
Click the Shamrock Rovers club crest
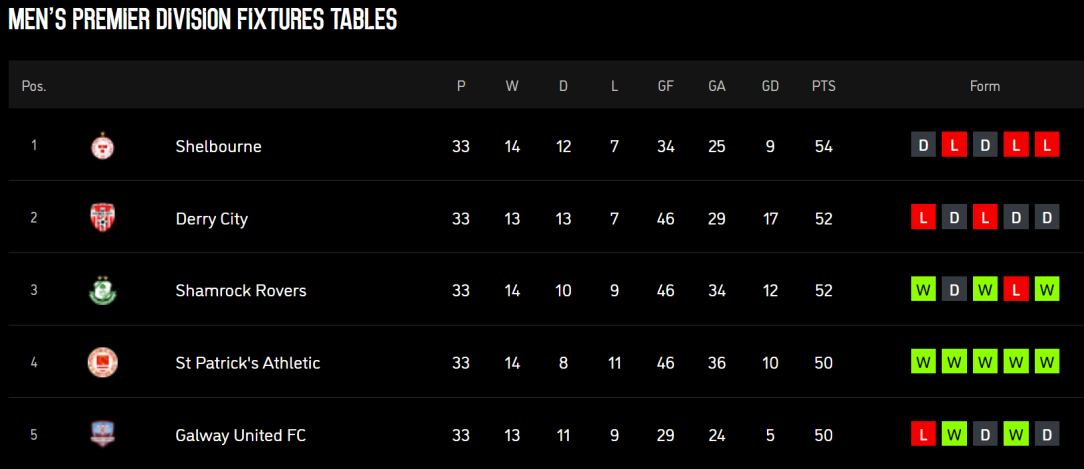tap(102, 290)
